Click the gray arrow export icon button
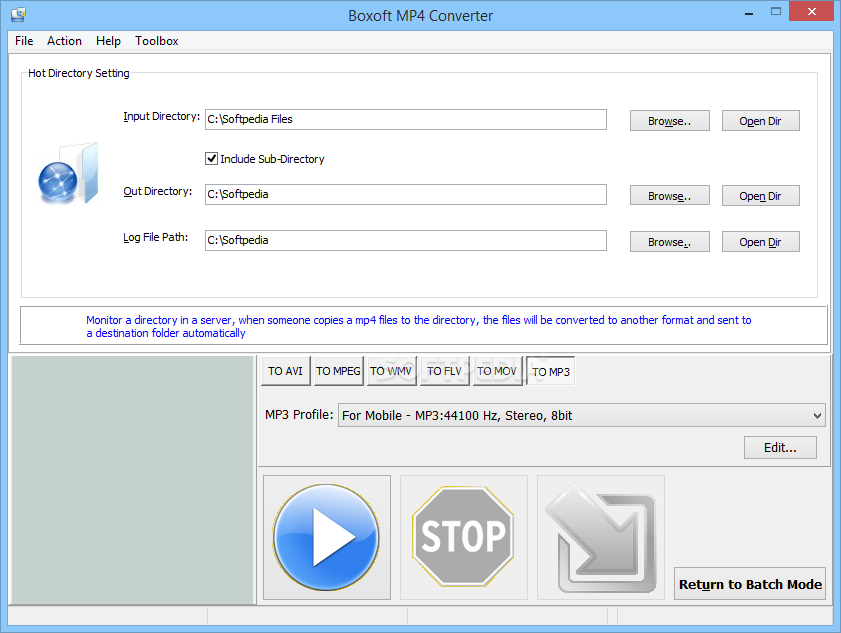The width and height of the screenshot is (841, 633). 601,537
